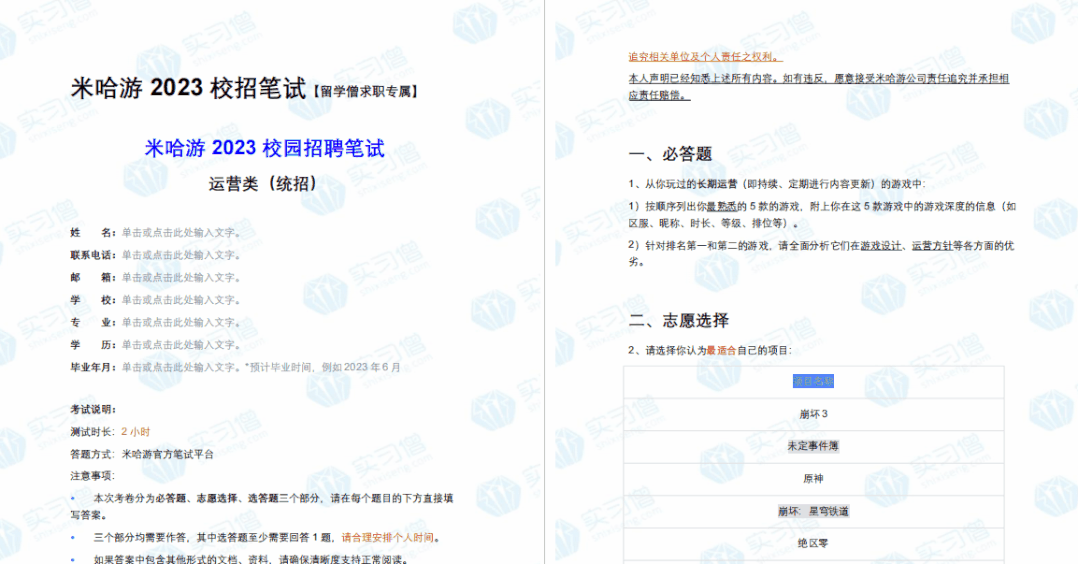This screenshot has width=1078, height=564.
Task: Click the 【留学僧求职专属】 tag in the title
Action: pyautogui.click(x=365, y=91)
